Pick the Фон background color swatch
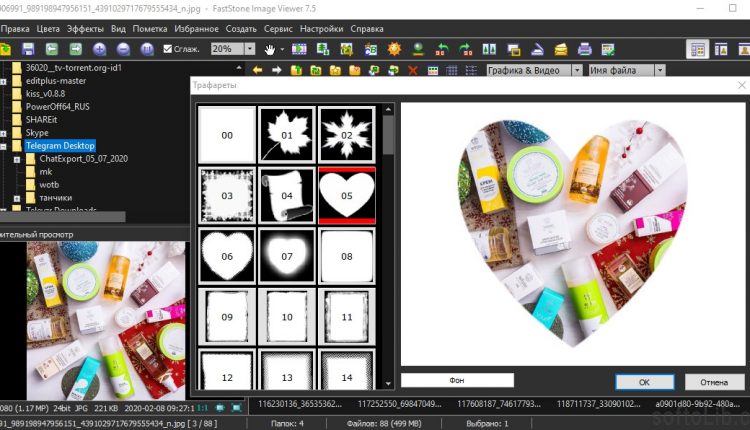Viewport: 750px width, 430px height. click(x=457, y=380)
